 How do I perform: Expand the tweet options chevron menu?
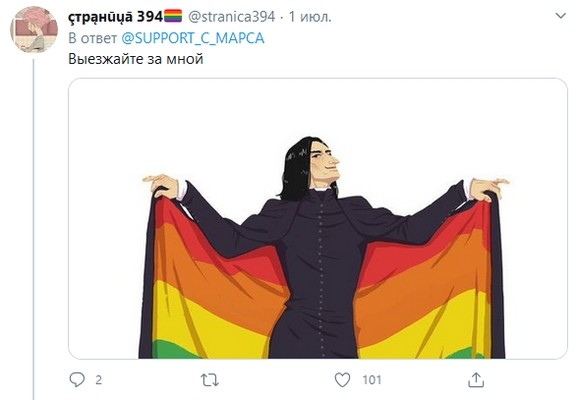coord(560,16)
